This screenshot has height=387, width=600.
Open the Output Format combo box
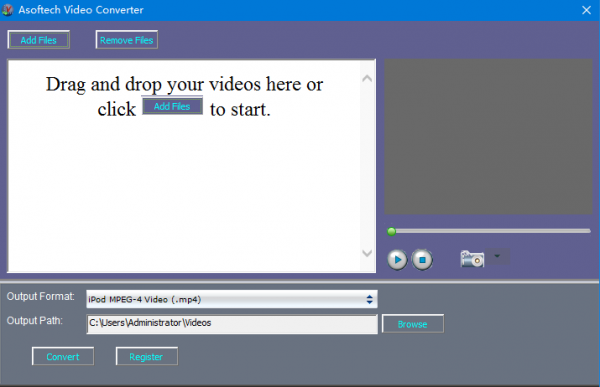click(x=232, y=299)
